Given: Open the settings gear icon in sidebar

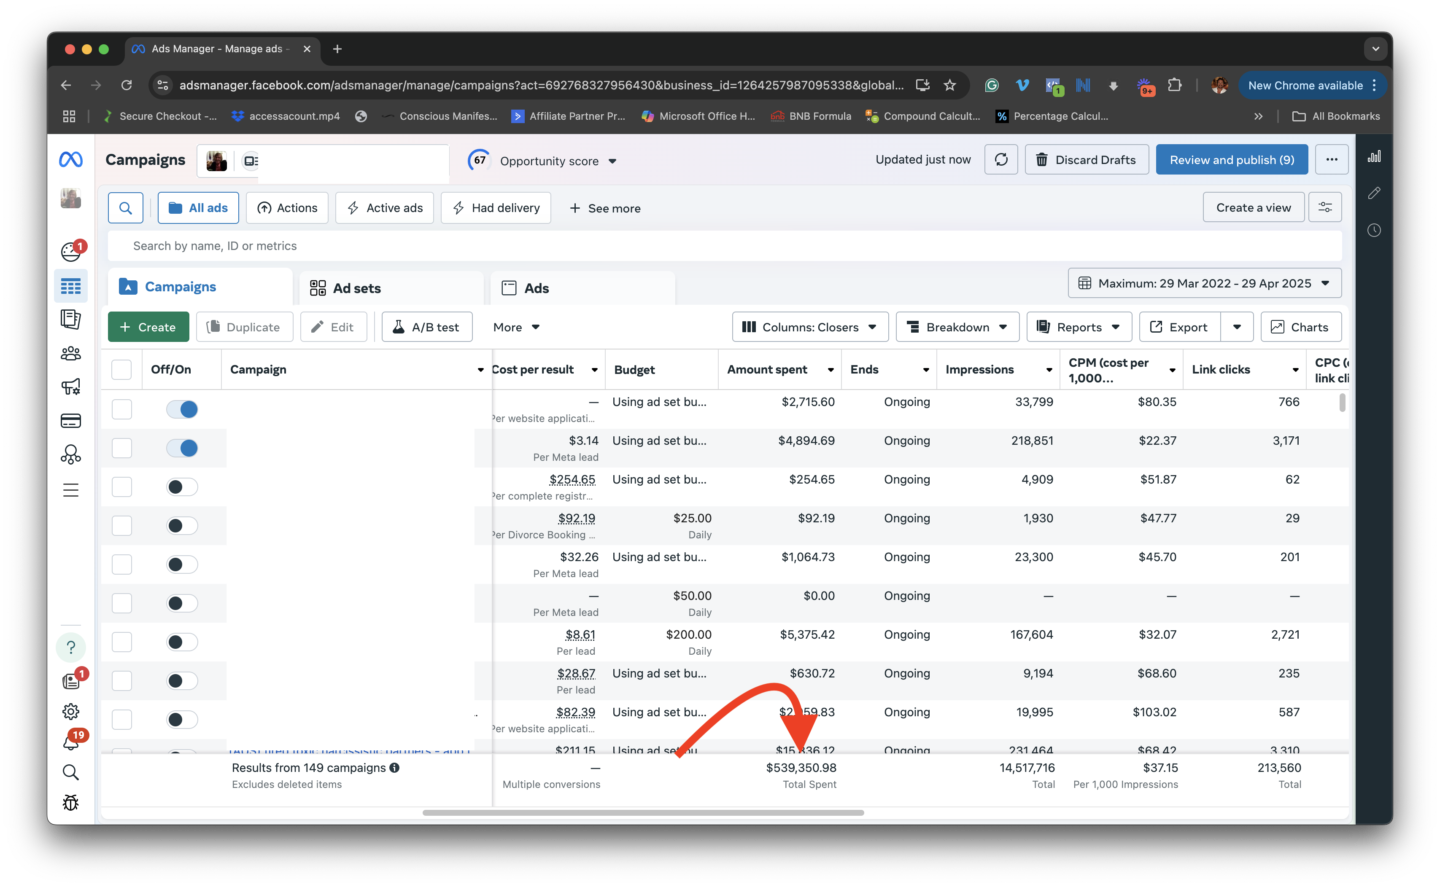Looking at the screenshot, I should (x=71, y=712).
